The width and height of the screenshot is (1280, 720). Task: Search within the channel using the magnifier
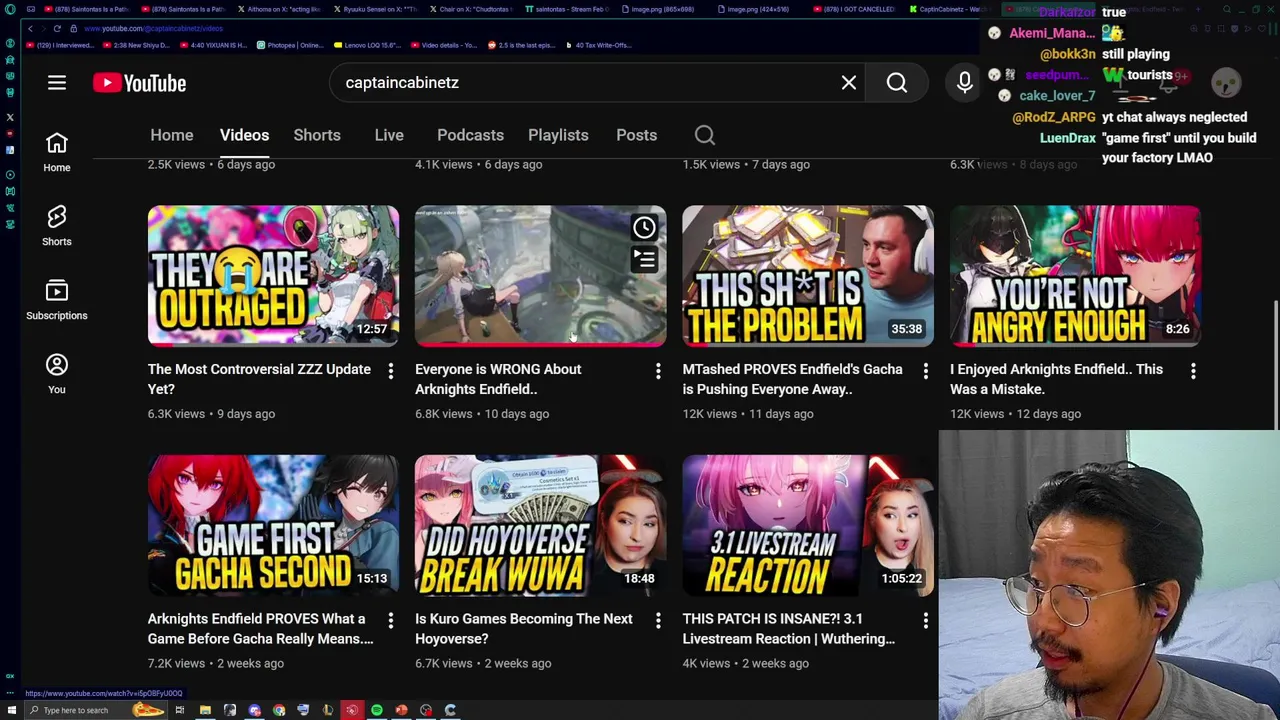[x=705, y=135]
